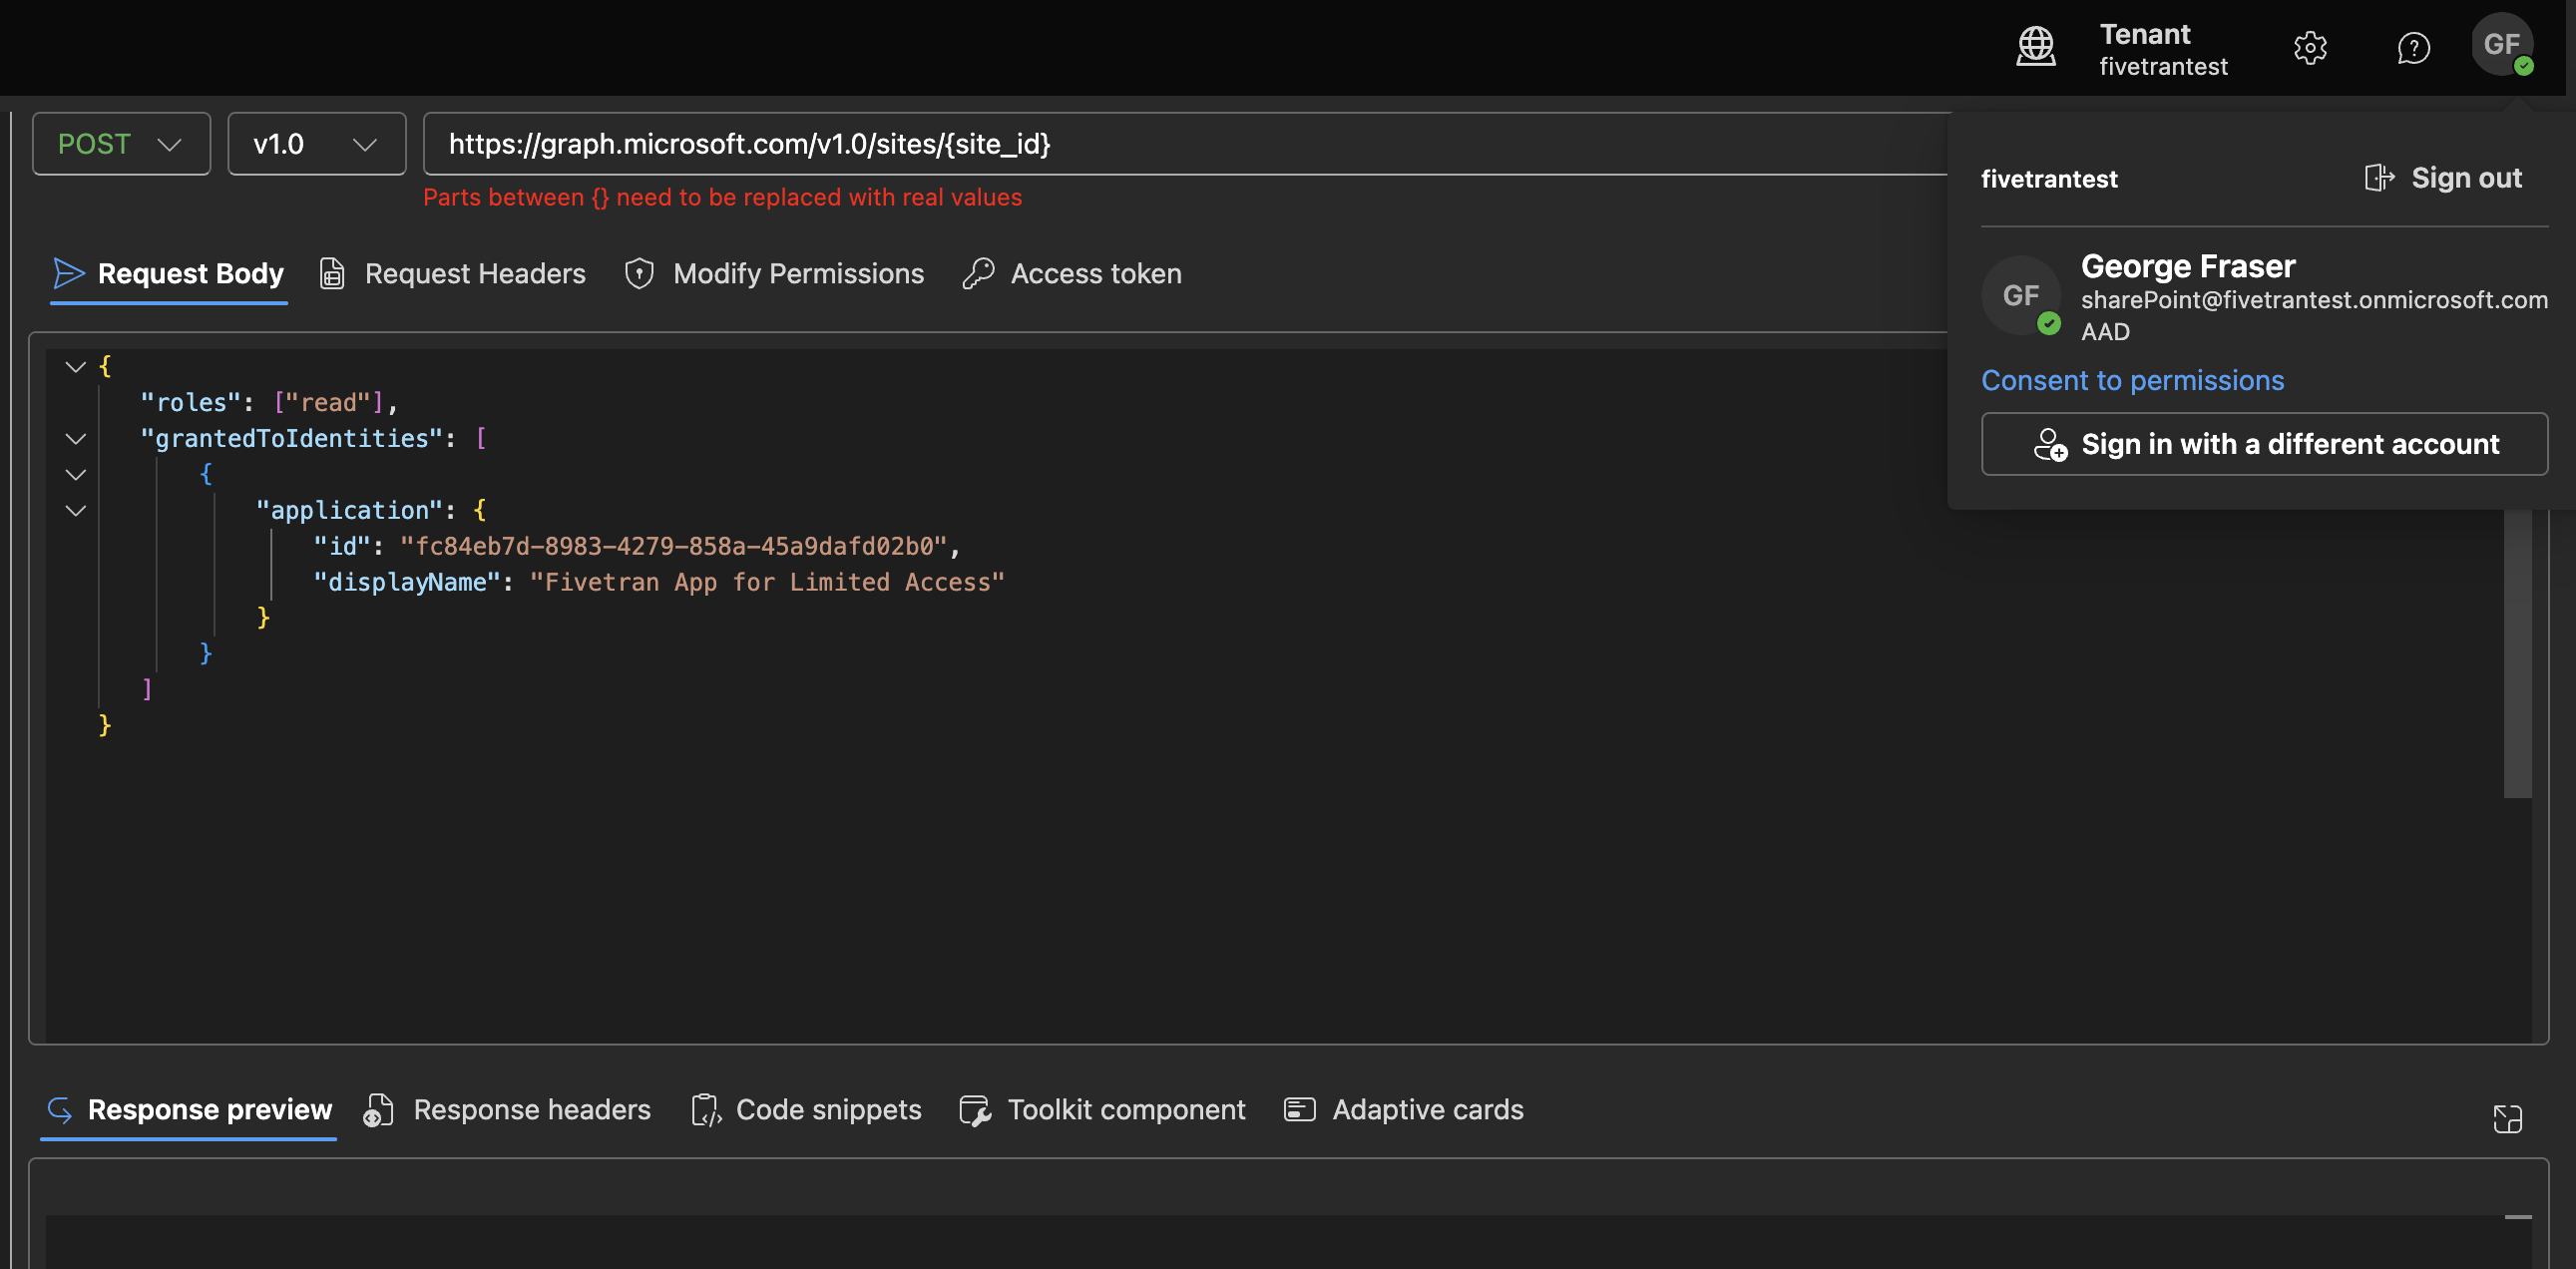The width and height of the screenshot is (2576, 1269).
Task: Open the Toolkit component tab
Action: (x=1102, y=1109)
